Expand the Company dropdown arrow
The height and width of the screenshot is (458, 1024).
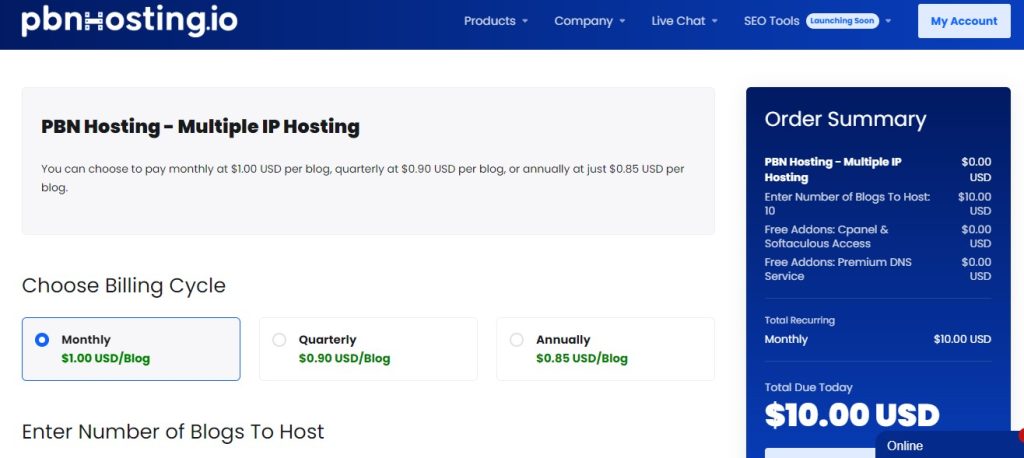(x=622, y=21)
